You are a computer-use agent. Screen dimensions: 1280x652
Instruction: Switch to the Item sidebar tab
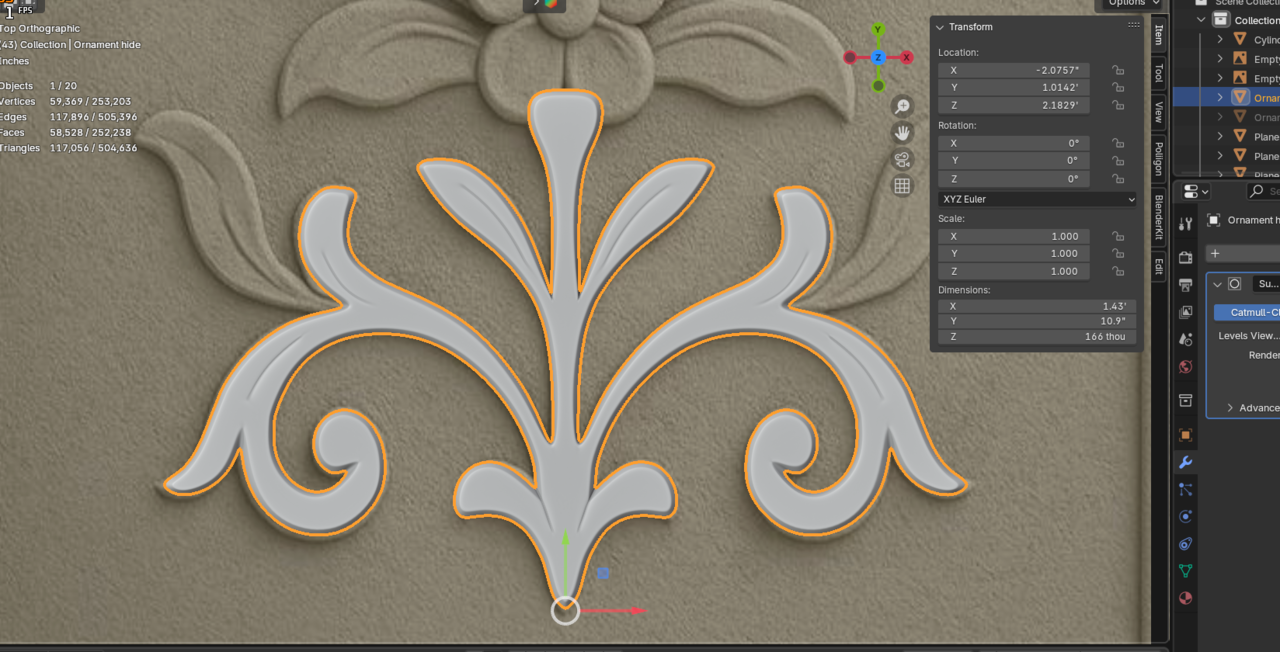[x=1159, y=35]
